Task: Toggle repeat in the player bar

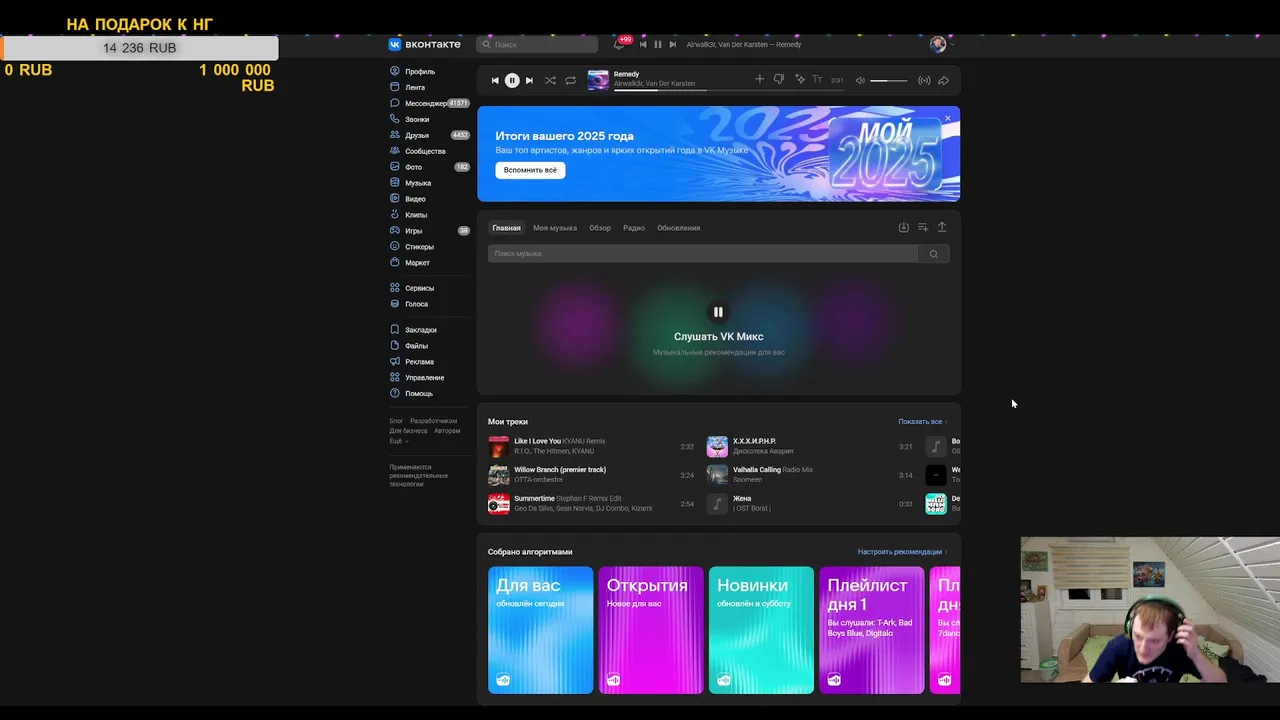Action: pyautogui.click(x=570, y=80)
